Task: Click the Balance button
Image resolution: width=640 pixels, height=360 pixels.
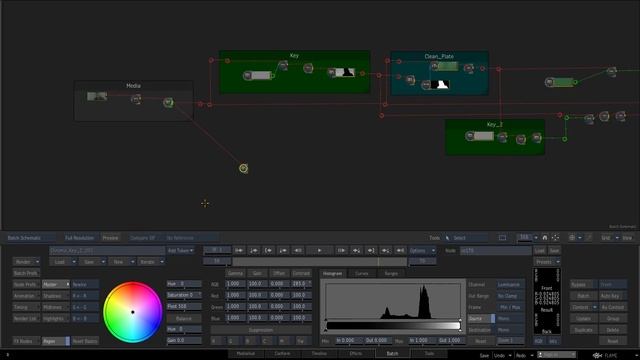Action: point(184,318)
